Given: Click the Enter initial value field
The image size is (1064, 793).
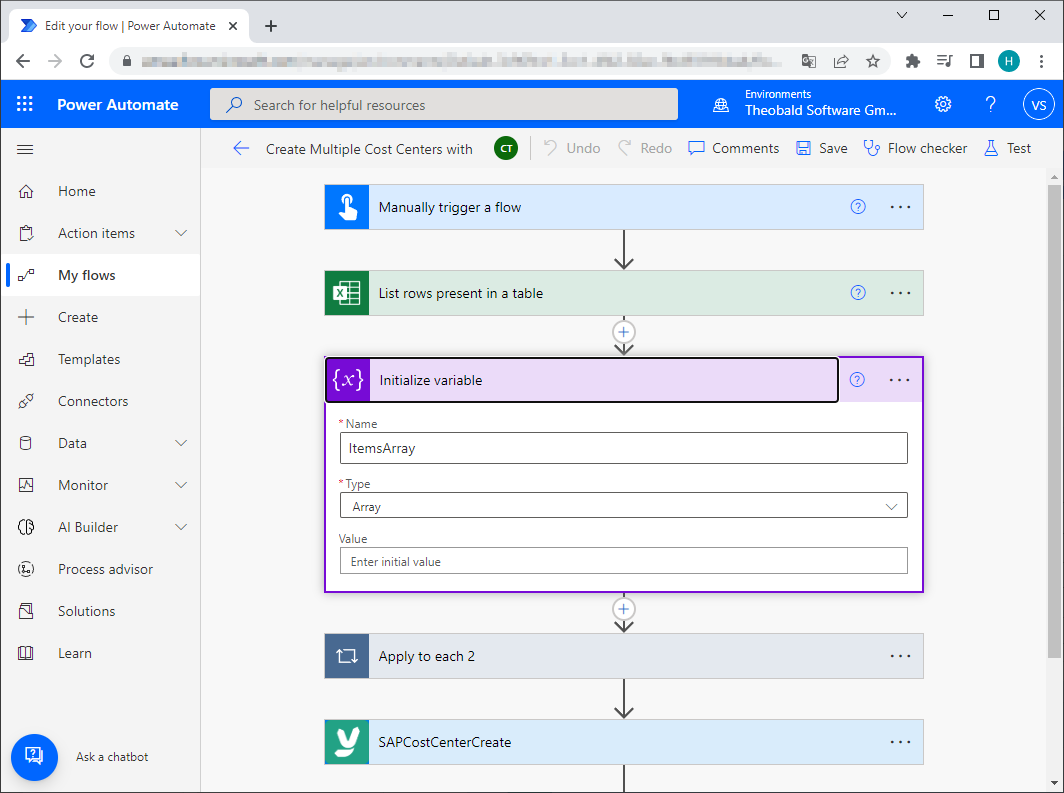Looking at the screenshot, I should [x=624, y=562].
